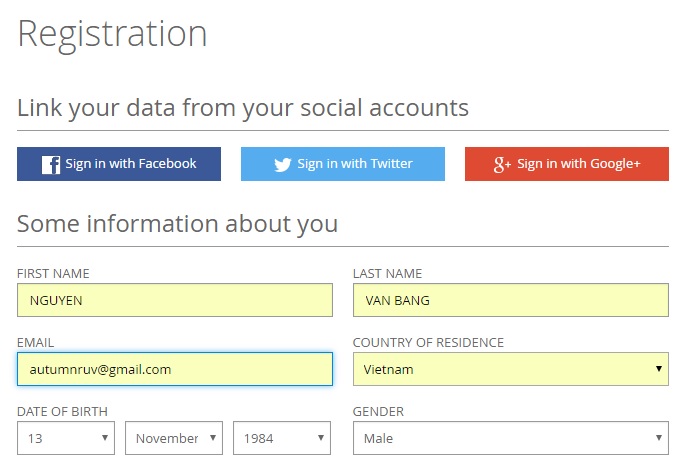Expand the birth year dropdown showing 1984
The image size is (684, 457).
point(282,438)
